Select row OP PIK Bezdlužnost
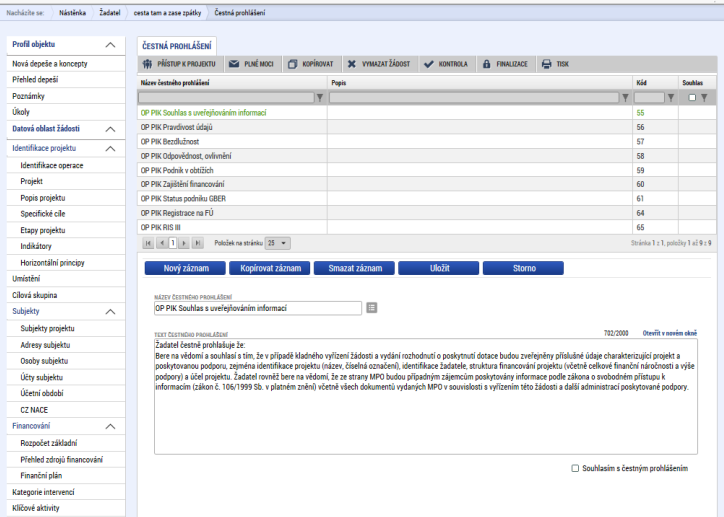This screenshot has width=724, height=517. click(x=427, y=142)
